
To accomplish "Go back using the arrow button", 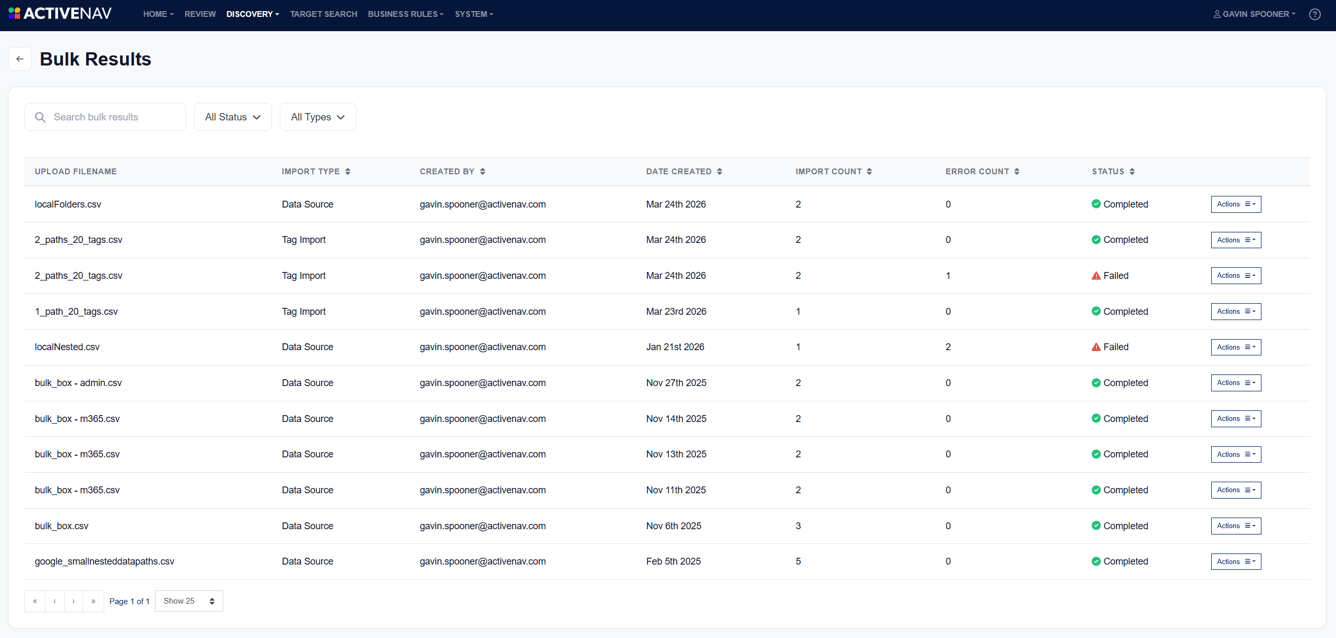I will coord(20,59).
